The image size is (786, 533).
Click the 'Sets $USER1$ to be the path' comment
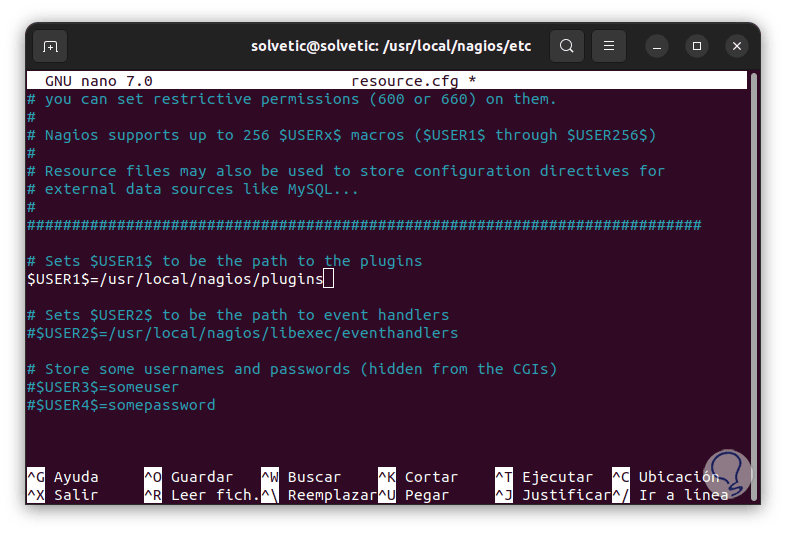coord(225,261)
